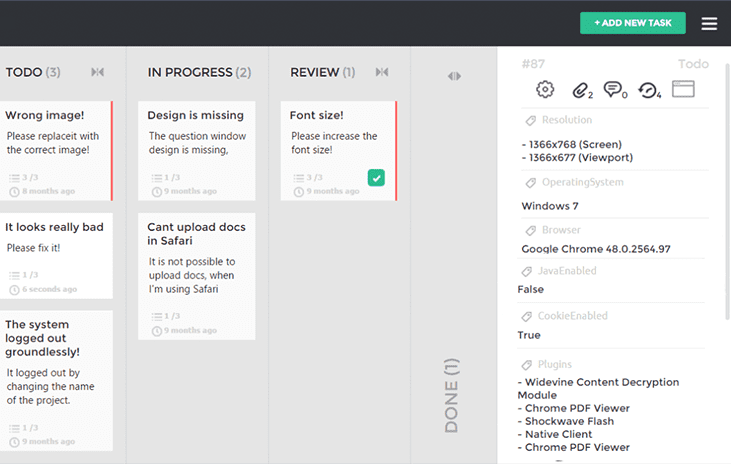Open task history clock icon
This screenshot has height=464, width=731.
point(648,90)
